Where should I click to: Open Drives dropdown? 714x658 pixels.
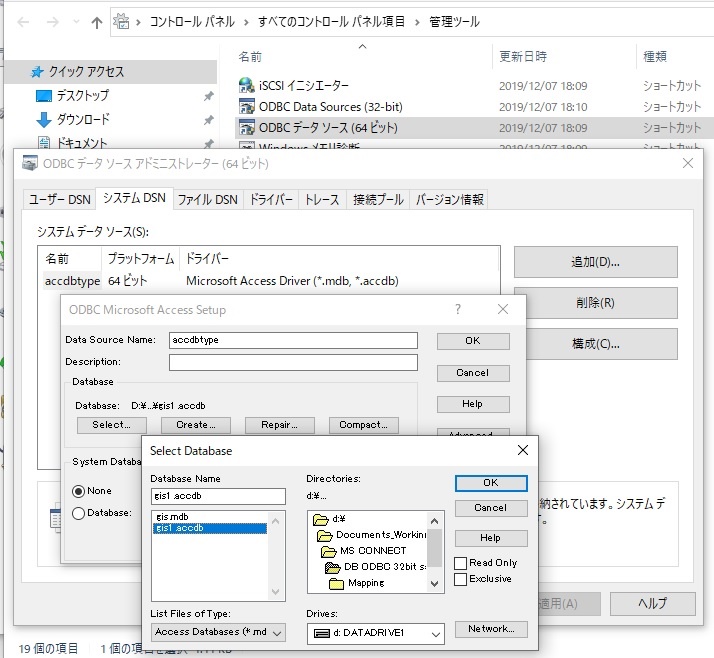point(376,633)
